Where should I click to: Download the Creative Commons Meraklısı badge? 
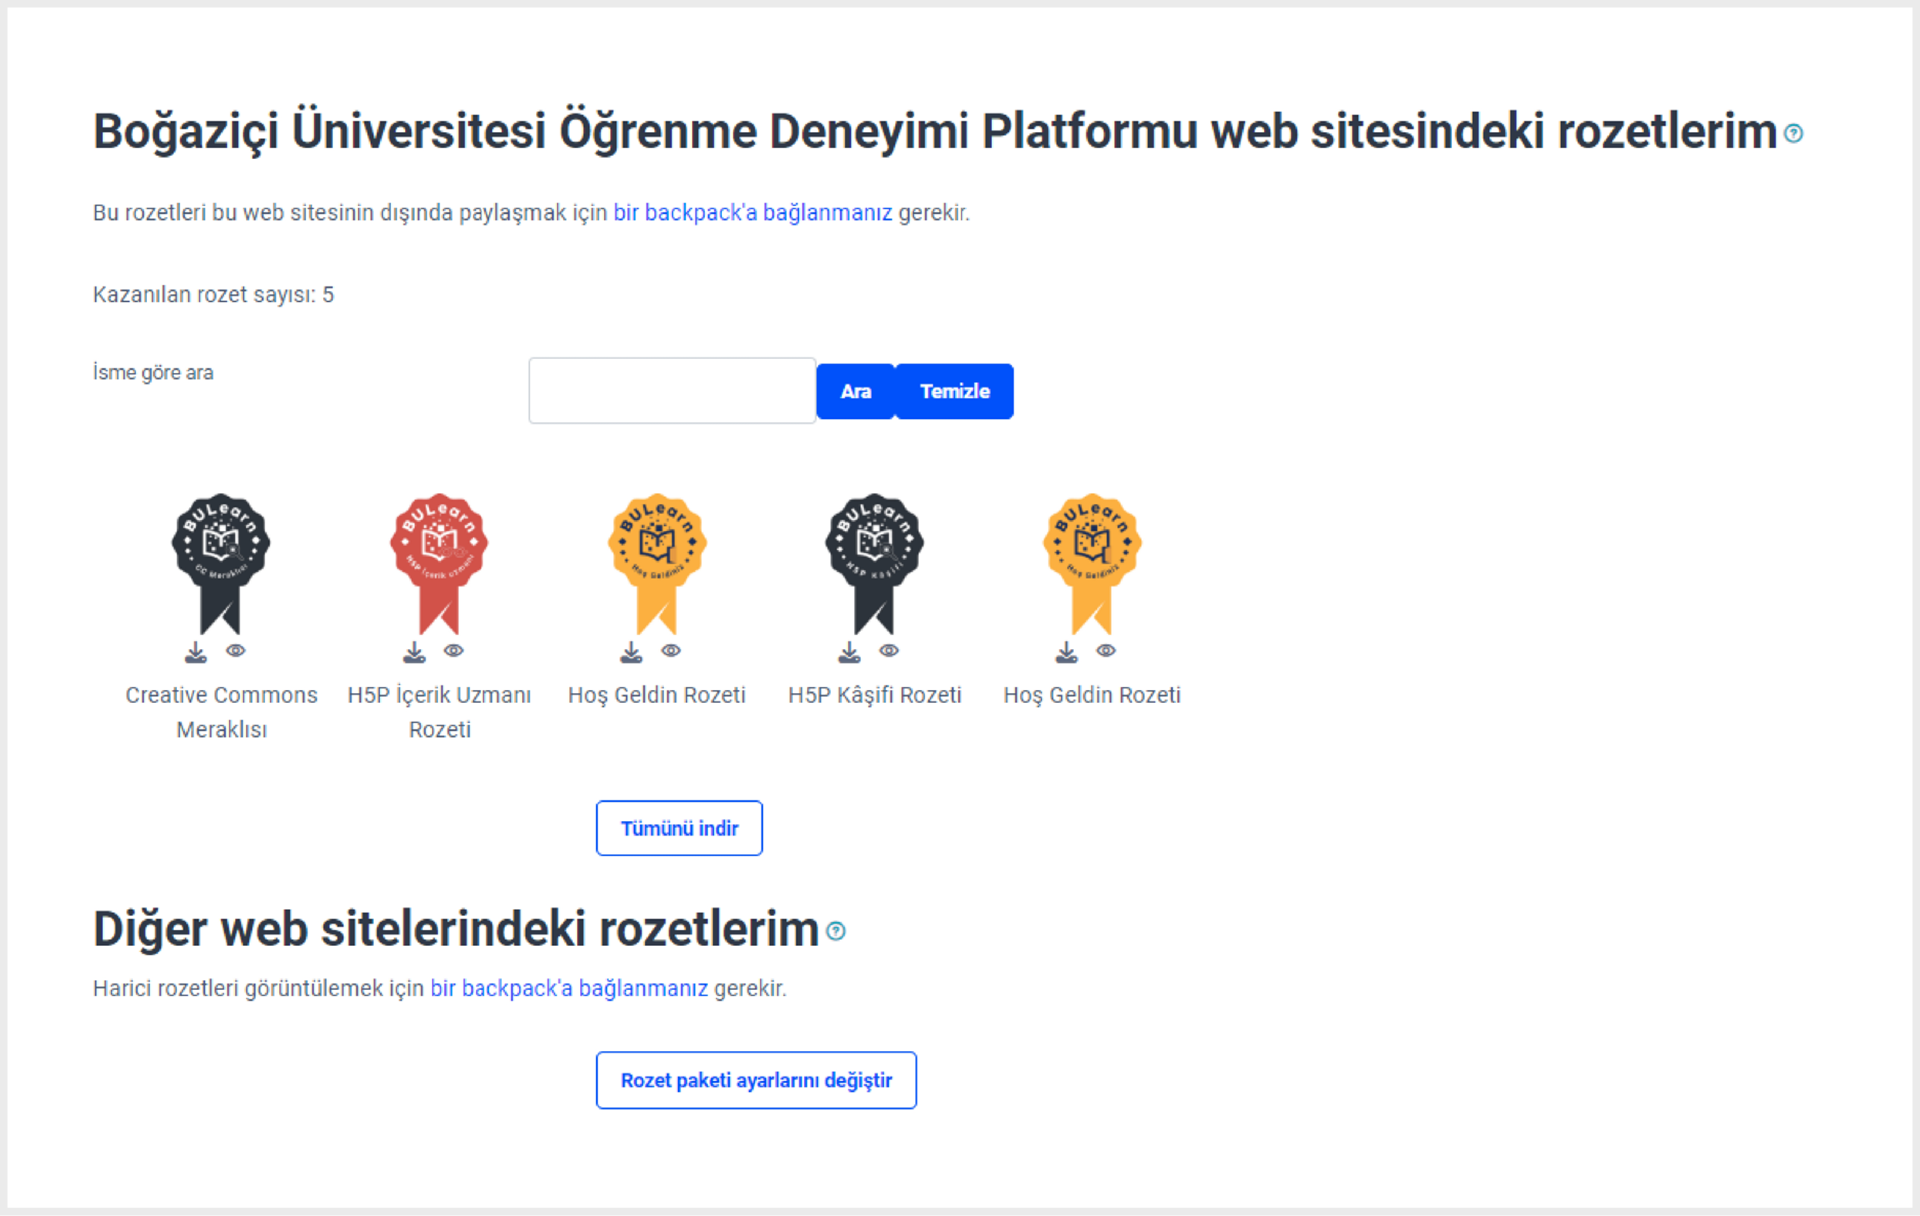[196, 652]
